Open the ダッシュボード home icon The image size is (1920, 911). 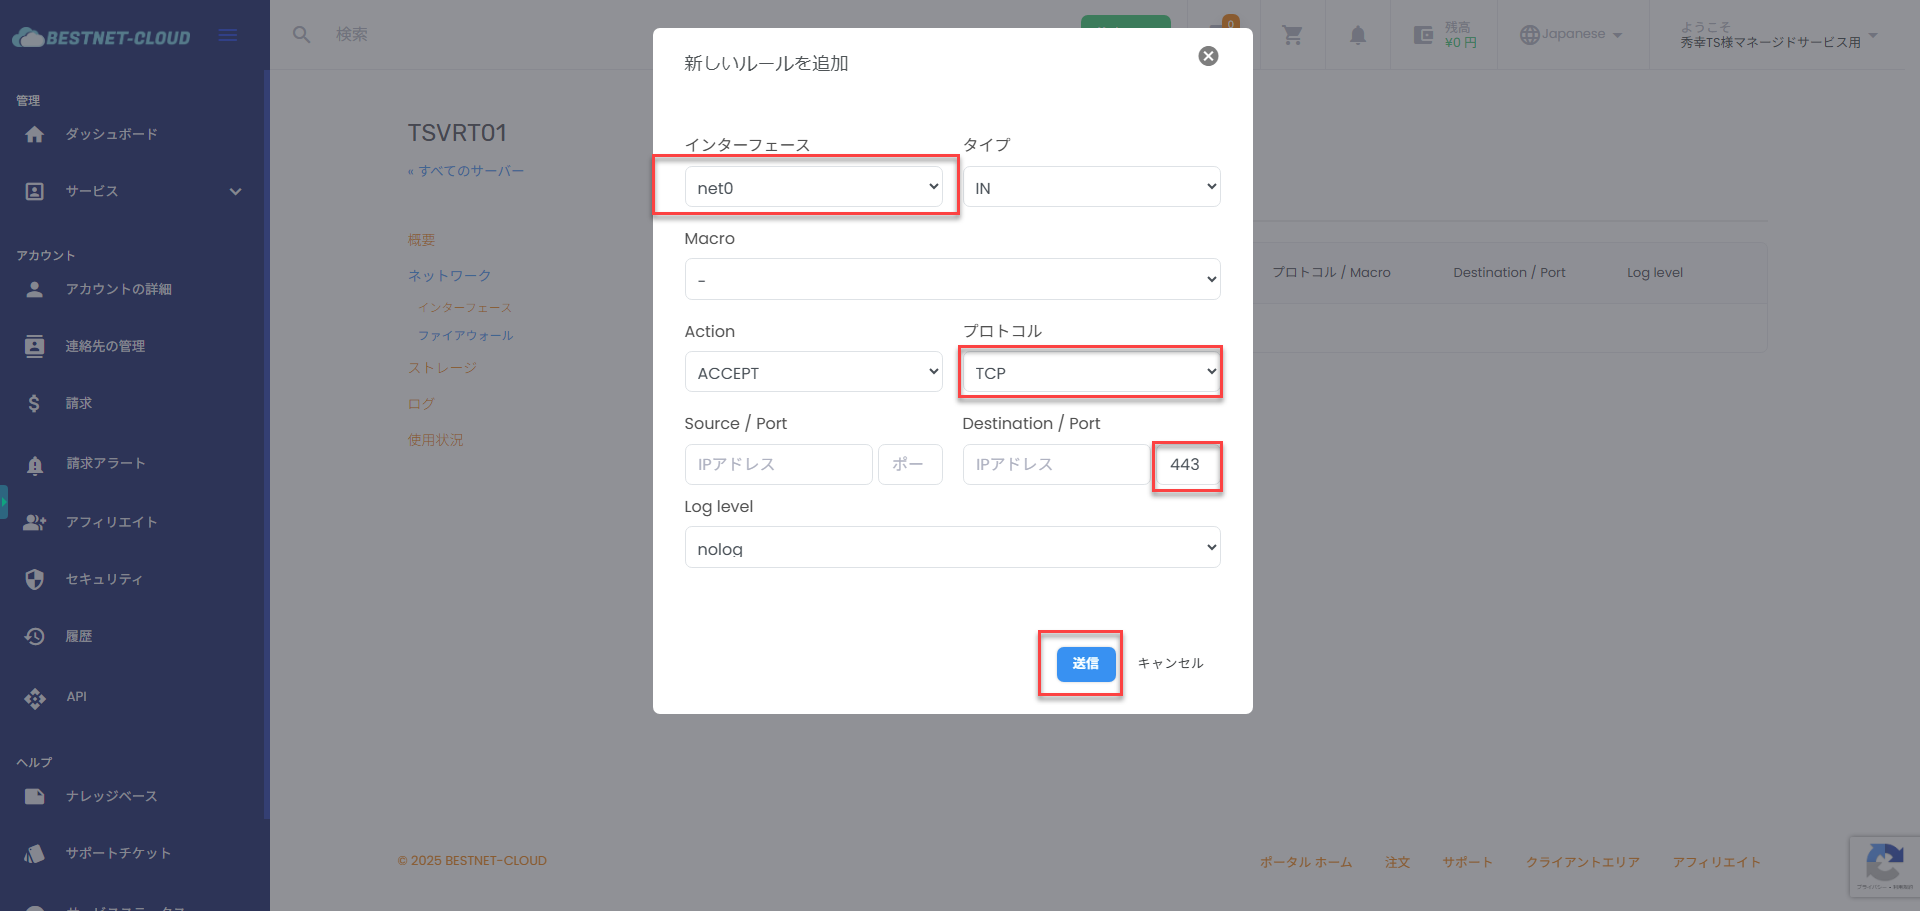(35, 135)
